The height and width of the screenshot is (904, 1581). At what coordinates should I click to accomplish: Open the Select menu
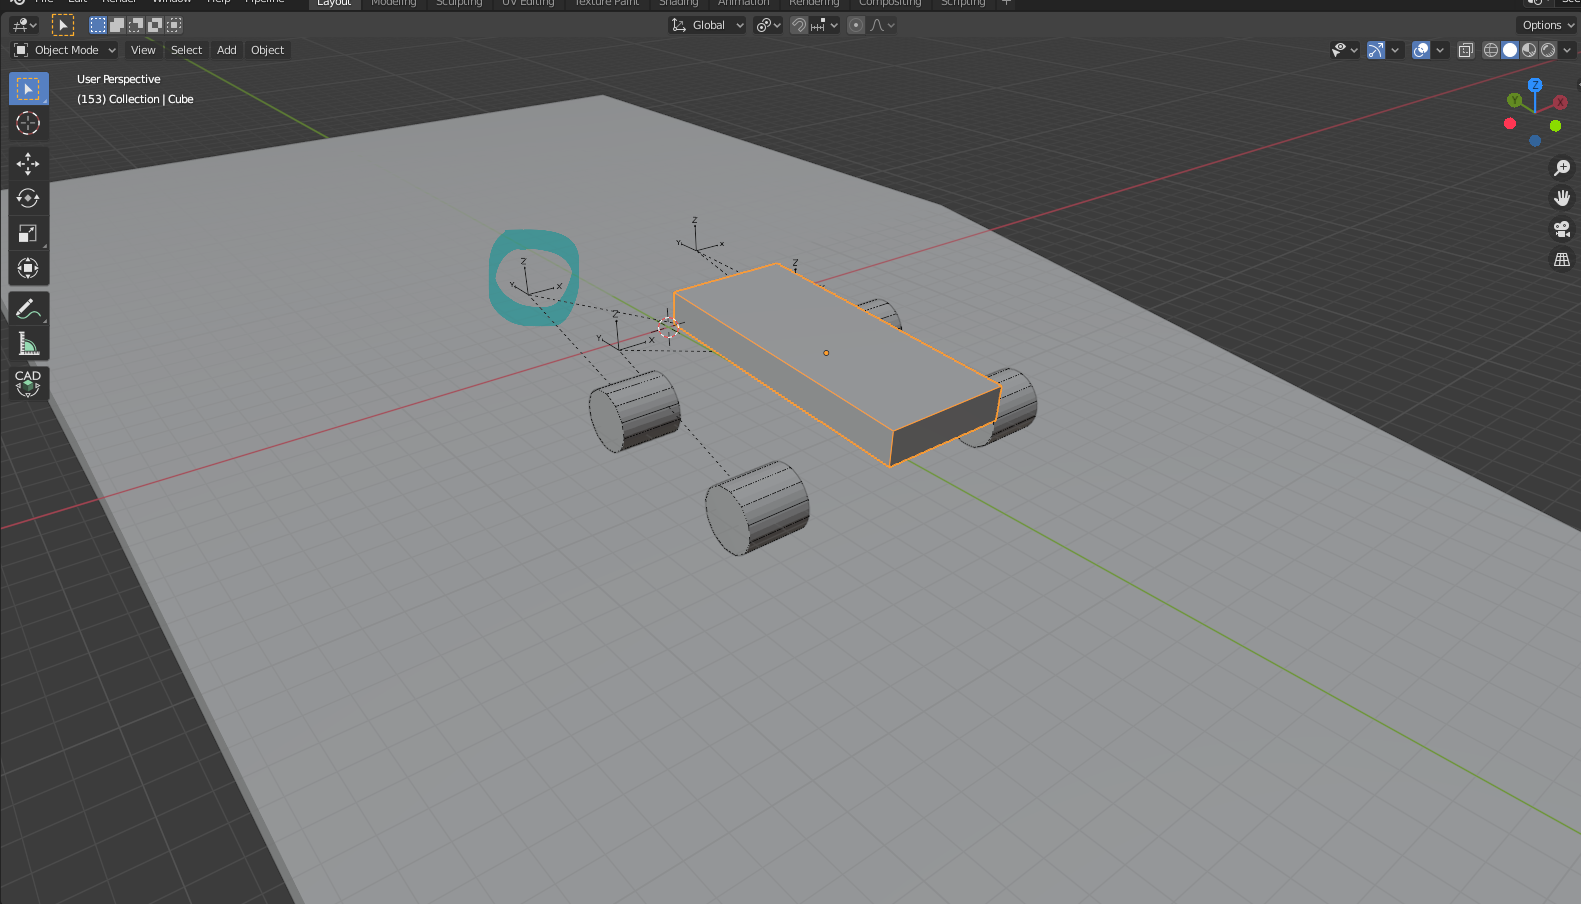186,50
